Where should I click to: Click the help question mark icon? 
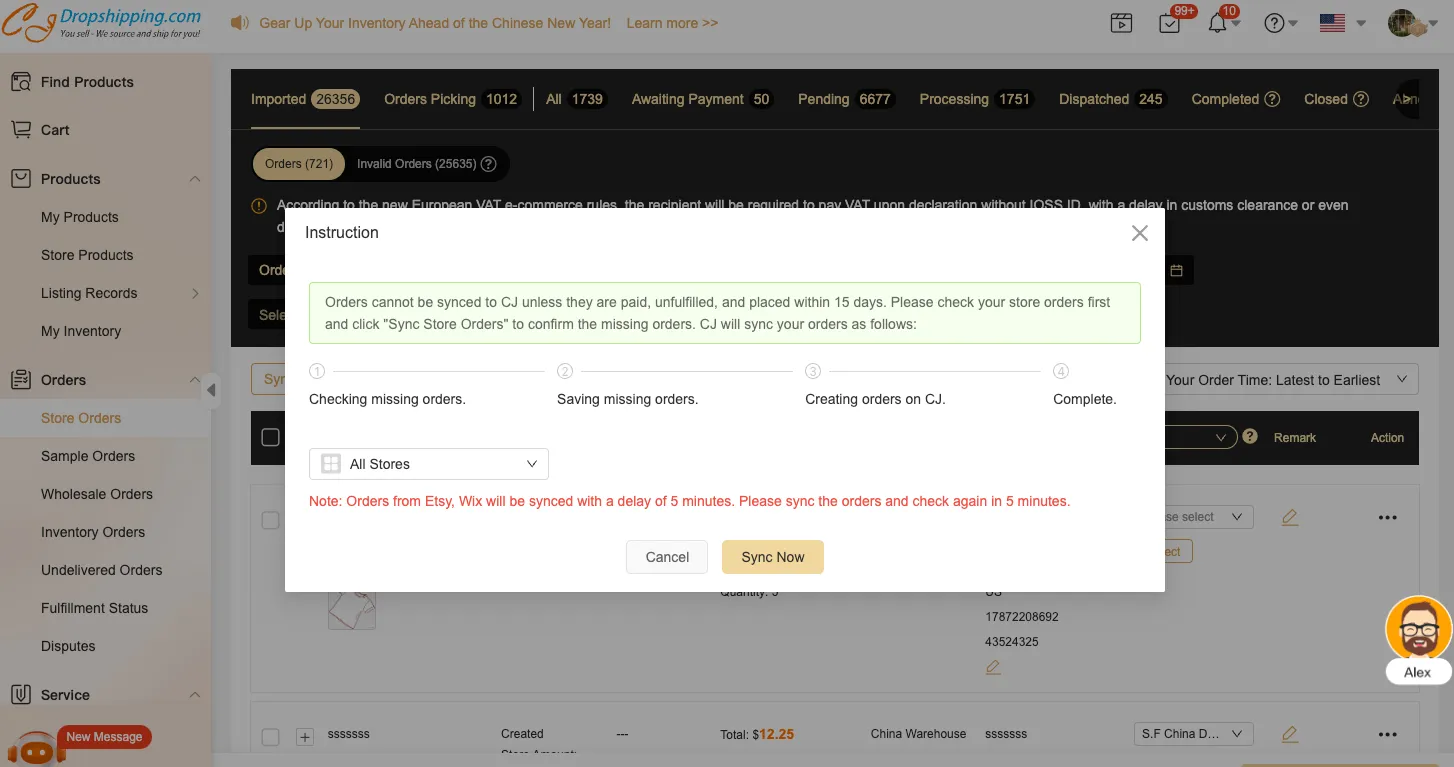(x=1274, y=23)
